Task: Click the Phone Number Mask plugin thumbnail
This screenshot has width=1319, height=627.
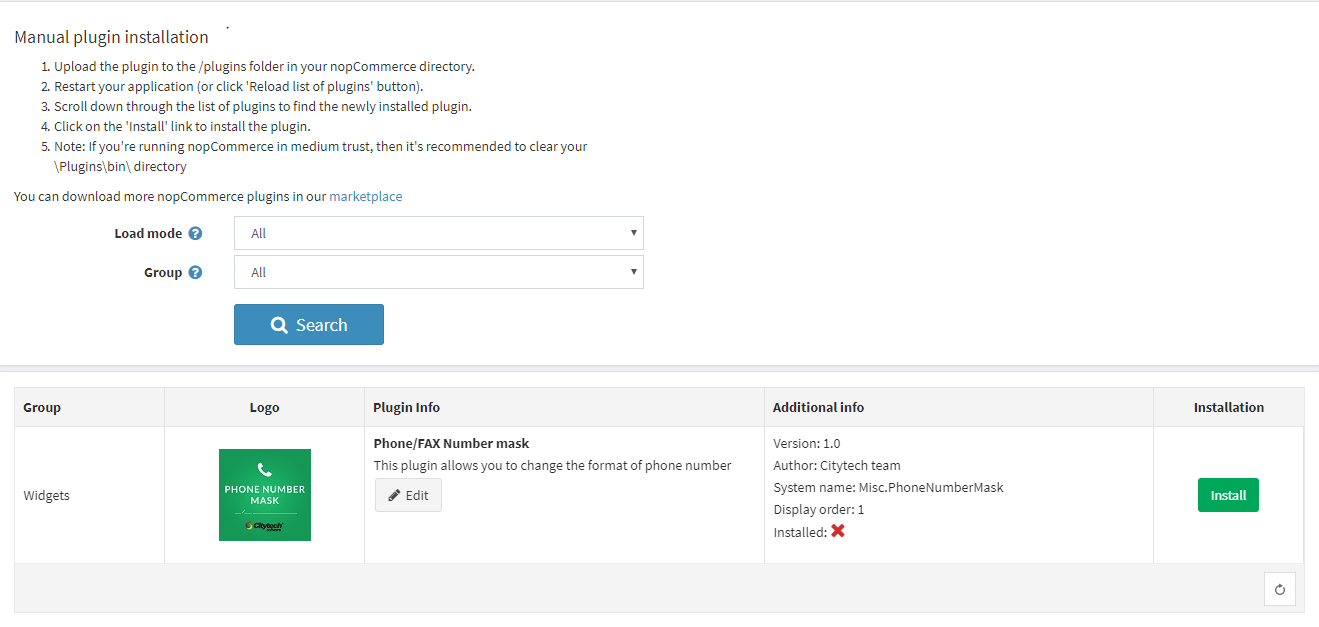Action: (x=264, y=494)
